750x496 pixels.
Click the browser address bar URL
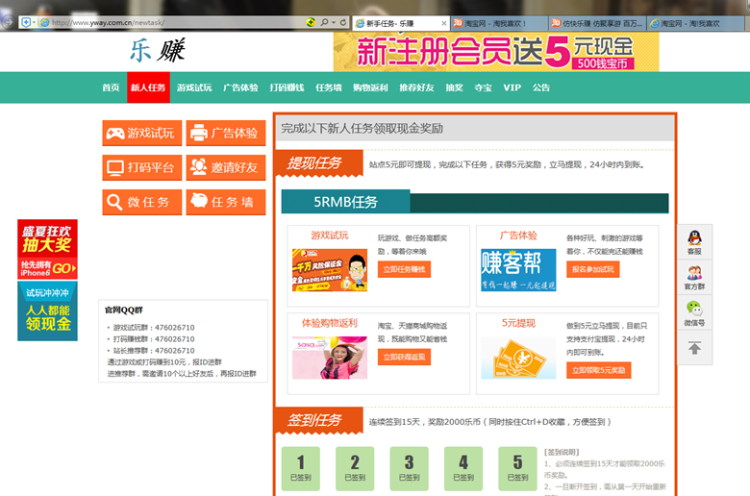coord(109,22)
